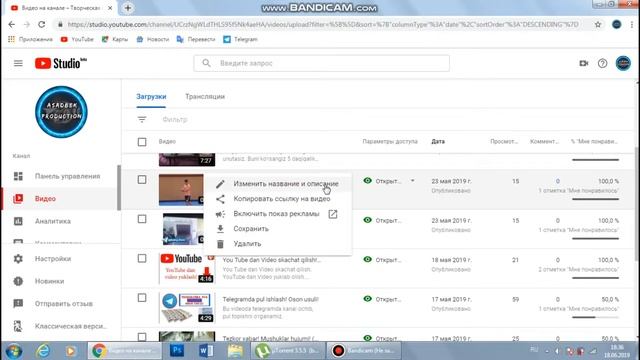
Task: Click thumbnail of You Tube dan Video skachat
Action: (x=187, y=268)
